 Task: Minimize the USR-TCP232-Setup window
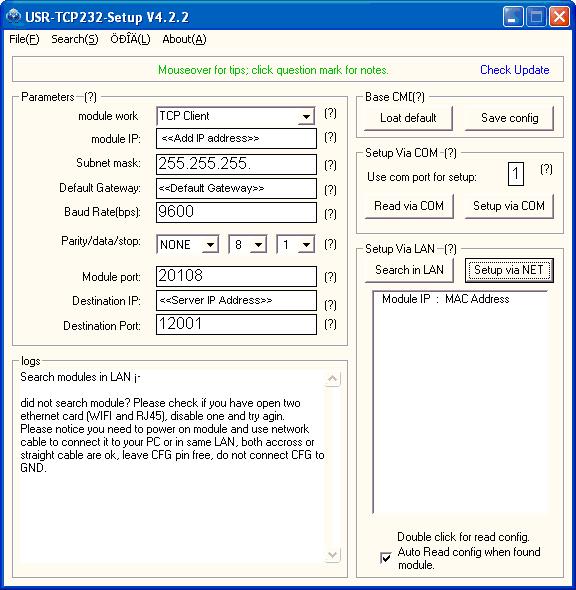click(513, 17)
